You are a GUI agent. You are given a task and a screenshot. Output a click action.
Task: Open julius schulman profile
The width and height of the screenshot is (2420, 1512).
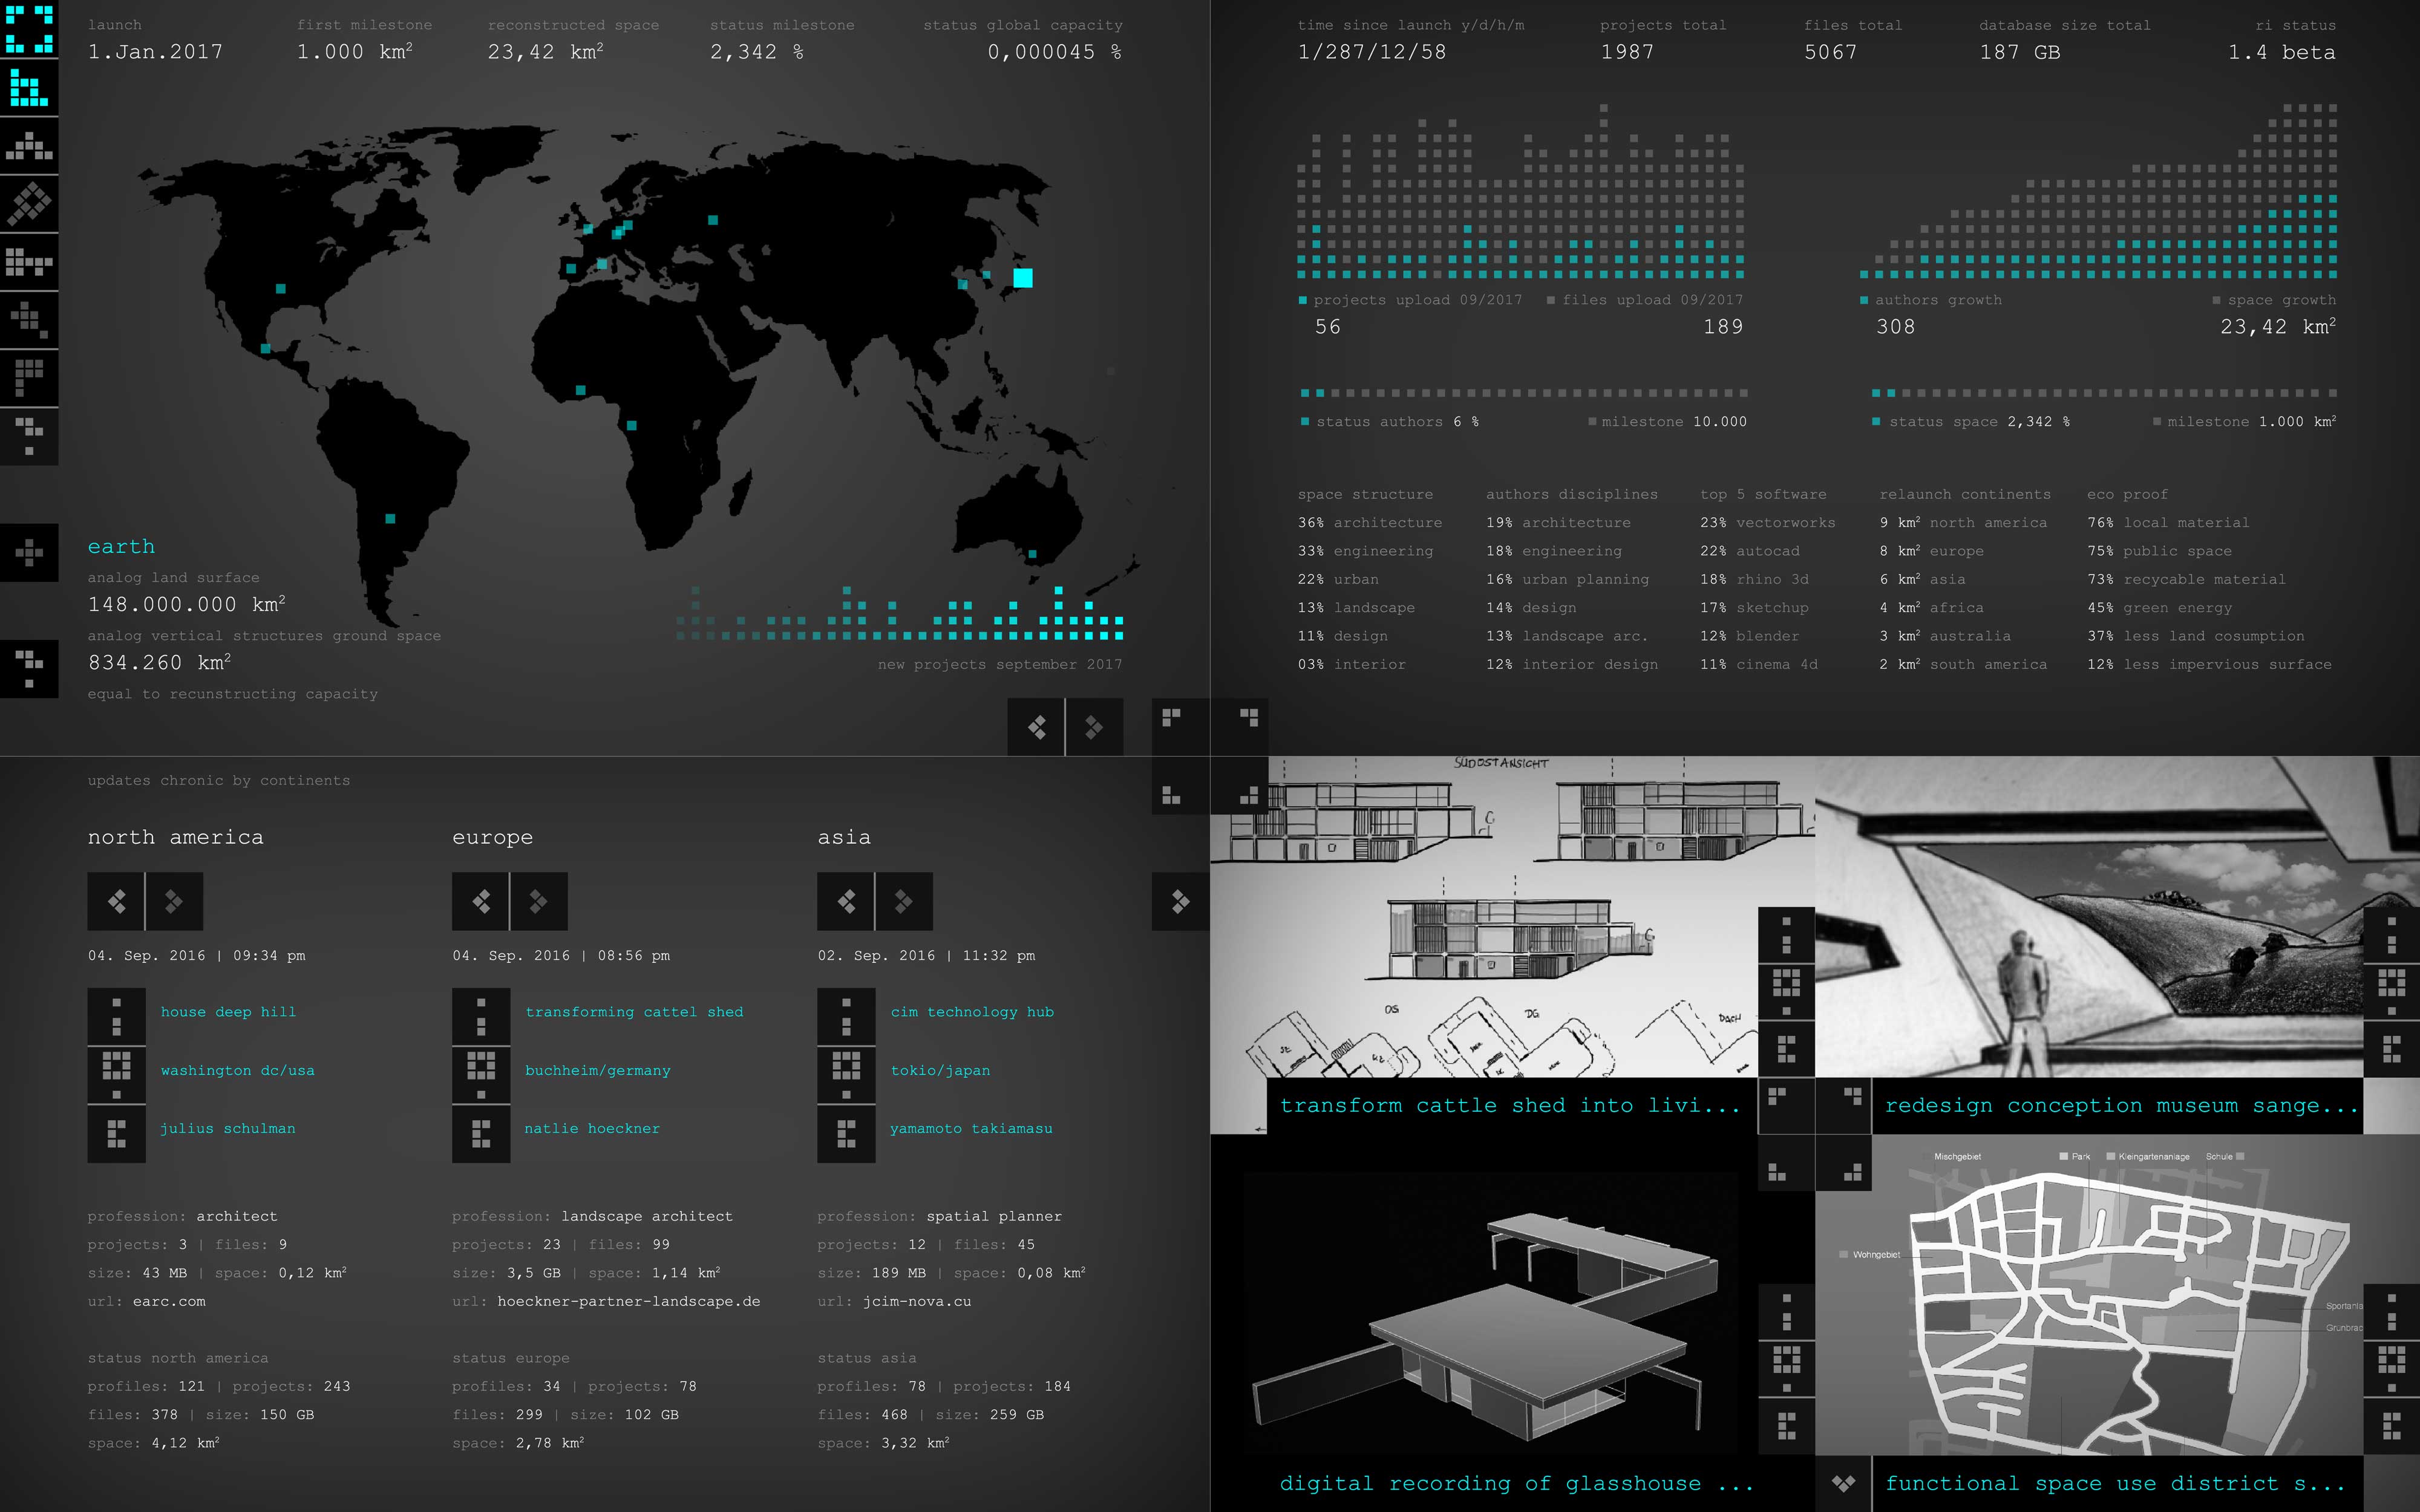coord(228,1128)
